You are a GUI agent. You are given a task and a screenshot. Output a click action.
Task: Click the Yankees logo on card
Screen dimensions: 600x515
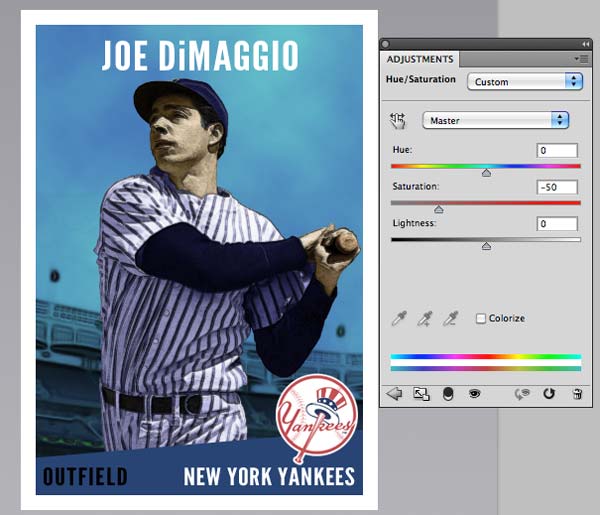point(316,417)
